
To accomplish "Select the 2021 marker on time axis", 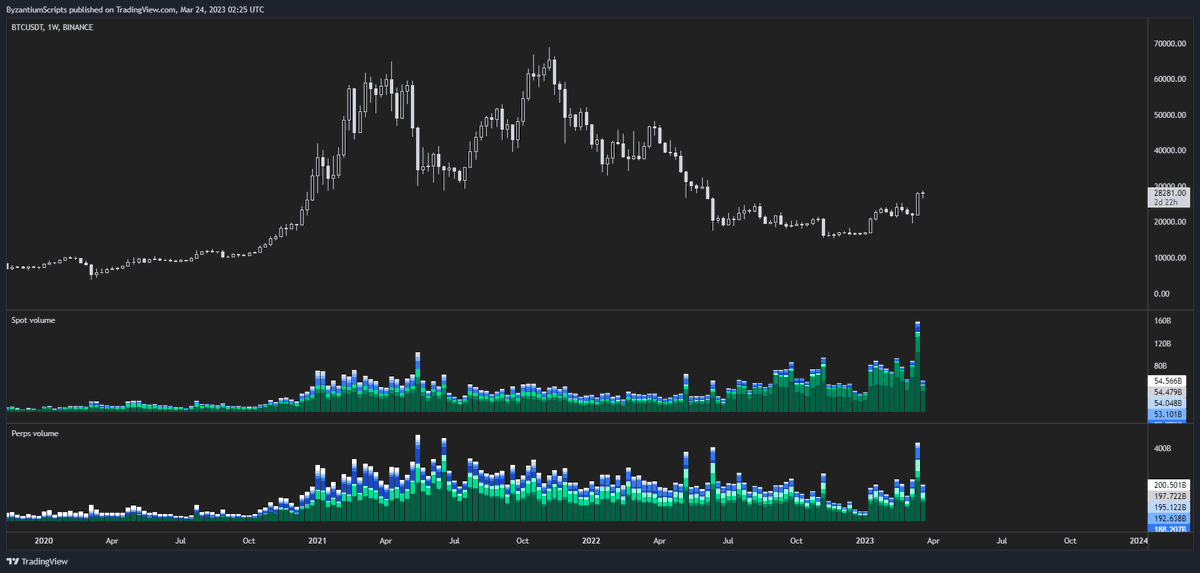I will pos(317,540).
